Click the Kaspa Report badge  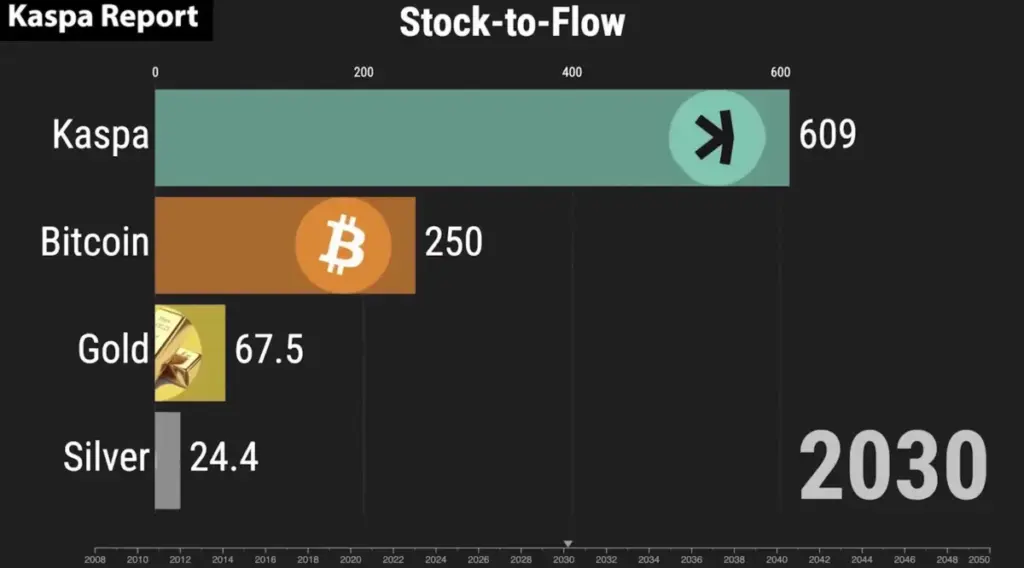pyautogui.click(x=105, y=19)
